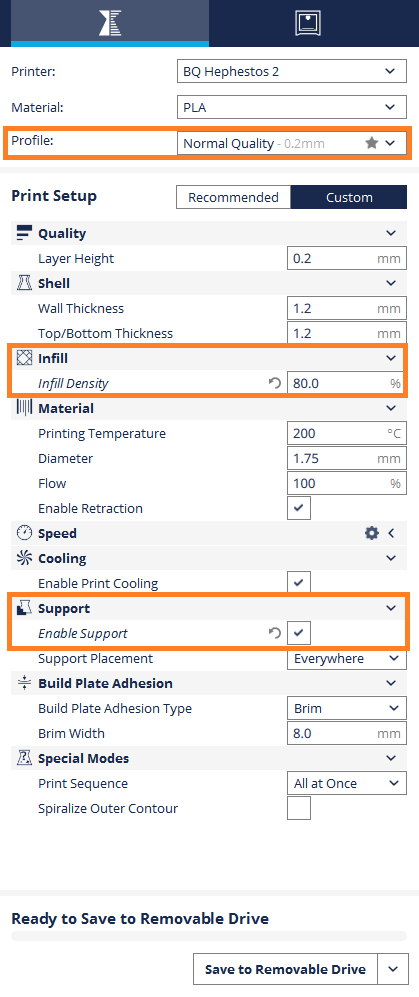Open the Support Placement Everywhere dropdown
The width and height of the screenshot is (419, 997).
(347, 659)
